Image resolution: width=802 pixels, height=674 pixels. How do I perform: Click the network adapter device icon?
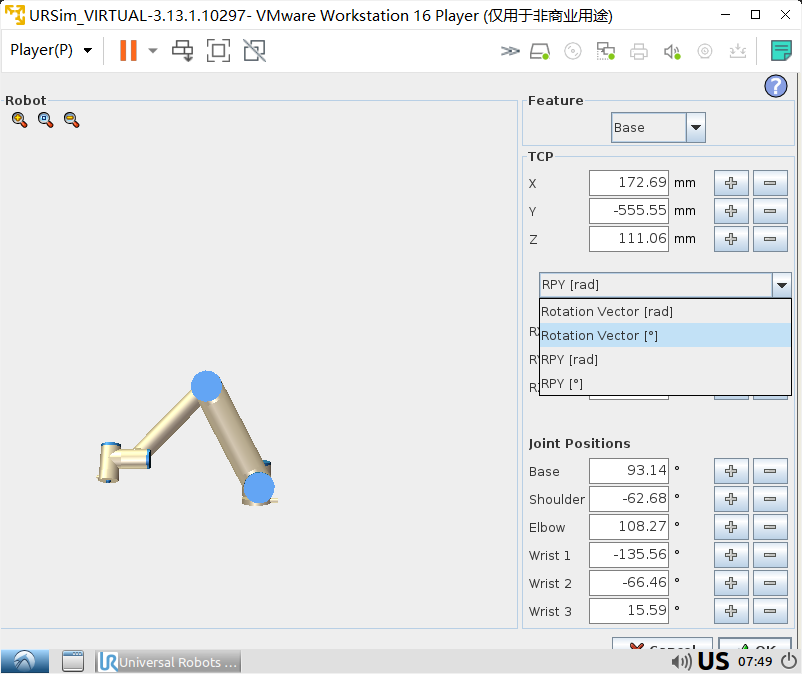[x=605, y=50]
